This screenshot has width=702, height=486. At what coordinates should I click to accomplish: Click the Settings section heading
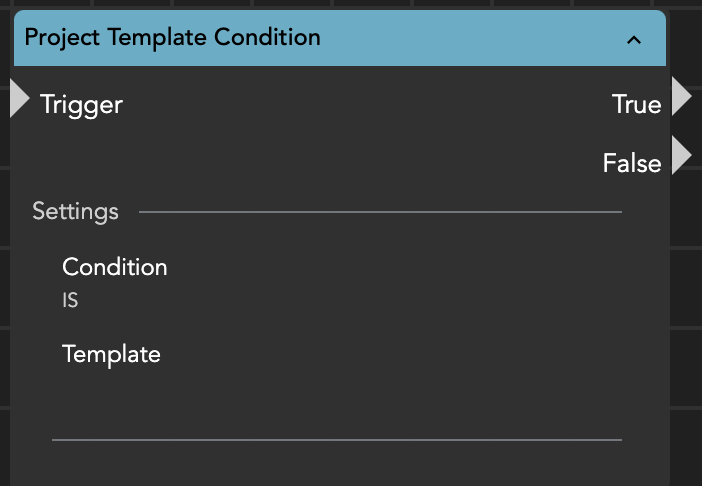point(75,211)
